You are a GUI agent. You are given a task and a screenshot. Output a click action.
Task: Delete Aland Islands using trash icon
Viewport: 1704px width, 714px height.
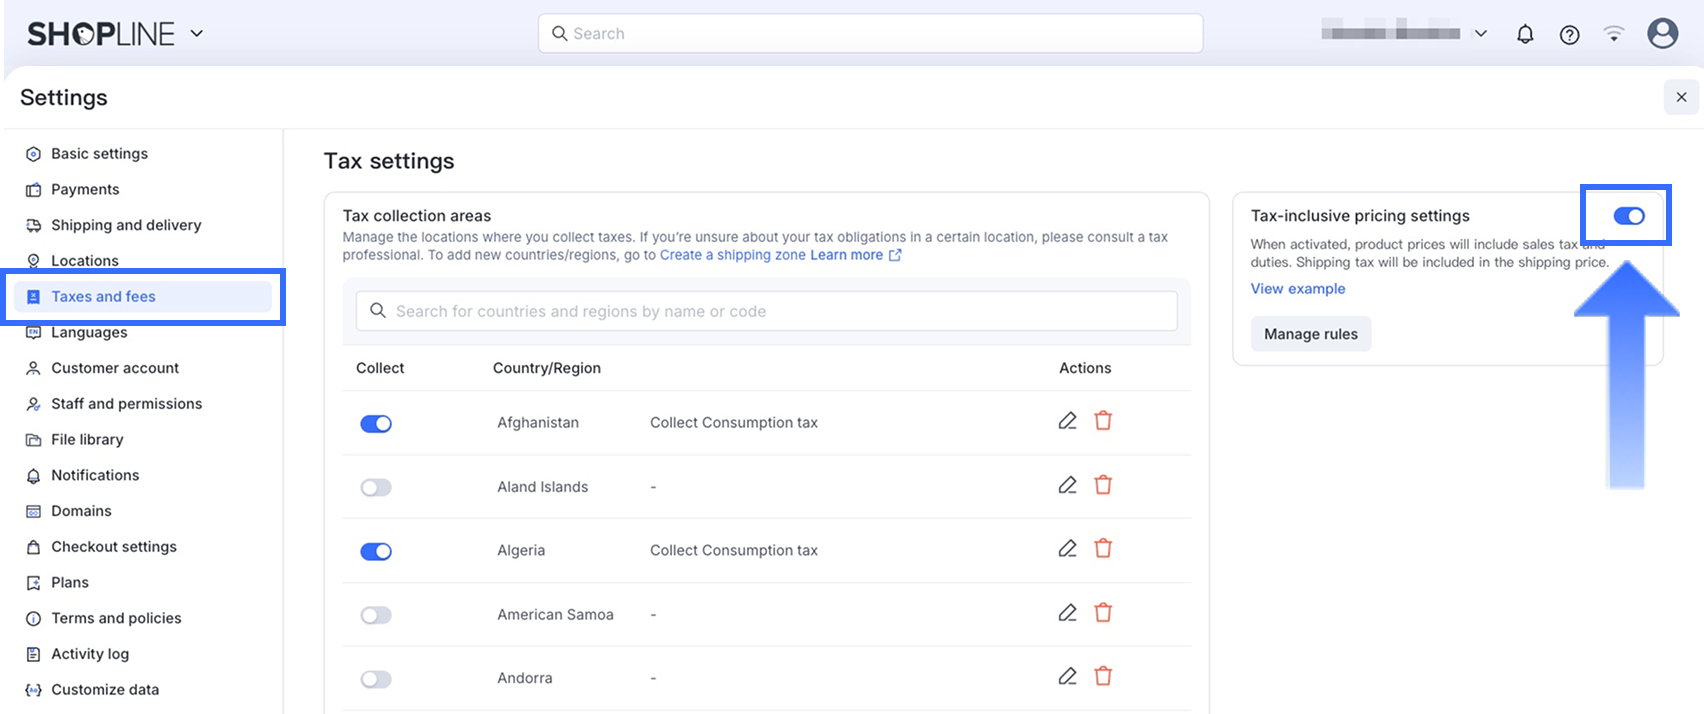1103,485
